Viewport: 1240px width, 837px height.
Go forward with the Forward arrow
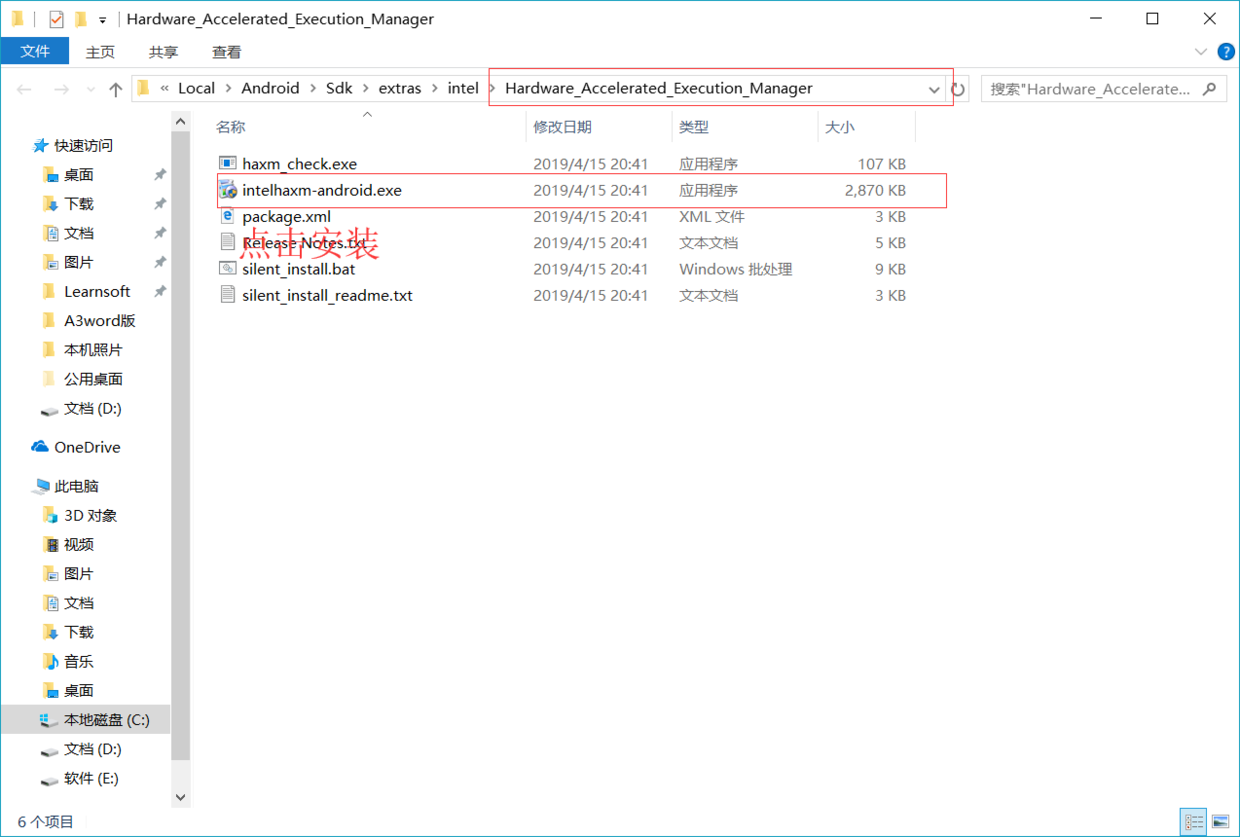click(x=60, y=89)
